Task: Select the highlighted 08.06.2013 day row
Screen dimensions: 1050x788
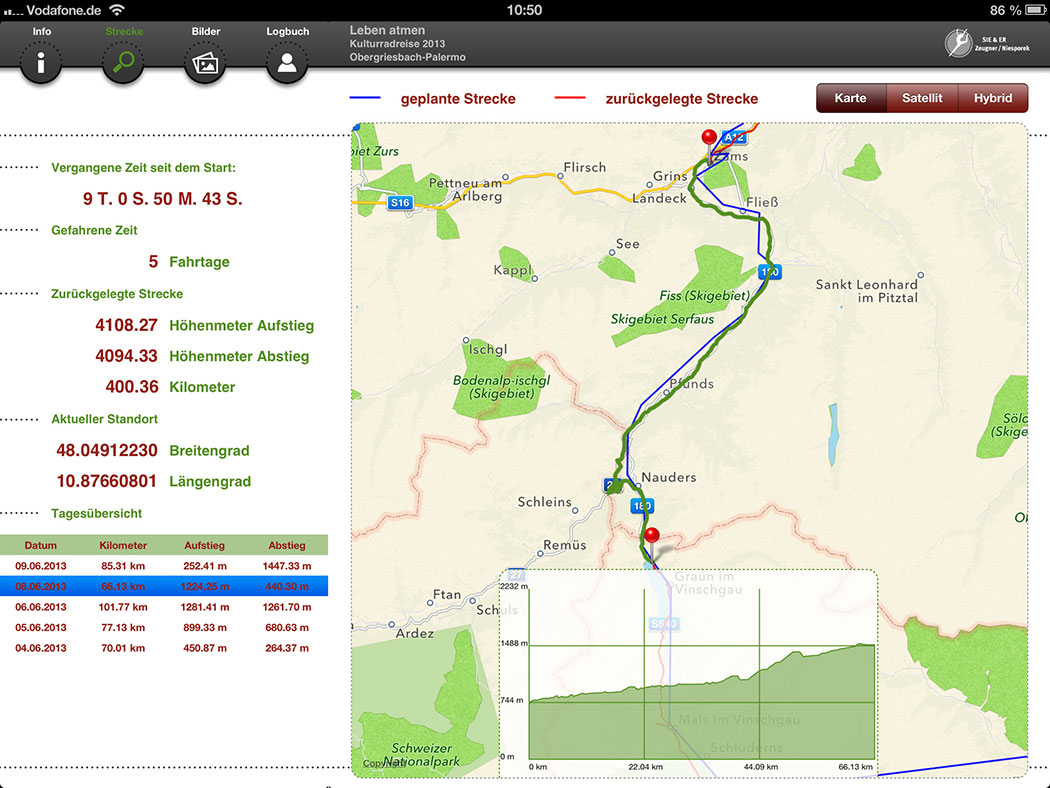Action: [x=164, y=586]
